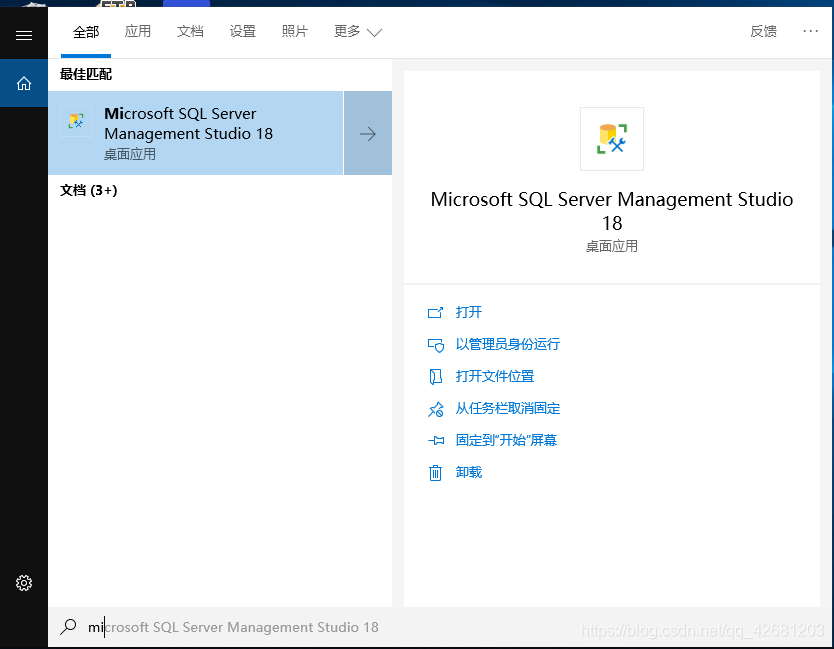834x649 pixels.
Task: Select the 照片 tab
Action: click(295, 32)
